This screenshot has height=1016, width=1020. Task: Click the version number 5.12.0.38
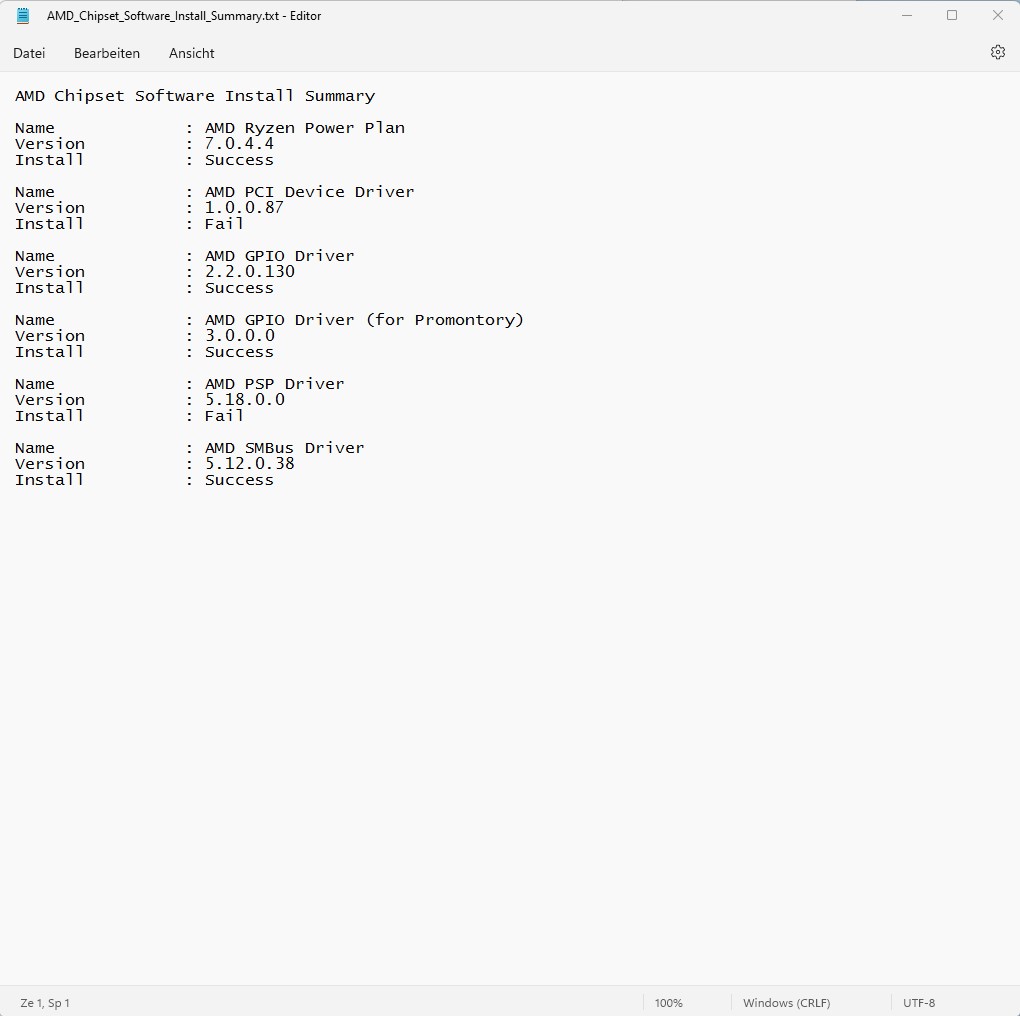pyautogui.click(x=250, y=464)
